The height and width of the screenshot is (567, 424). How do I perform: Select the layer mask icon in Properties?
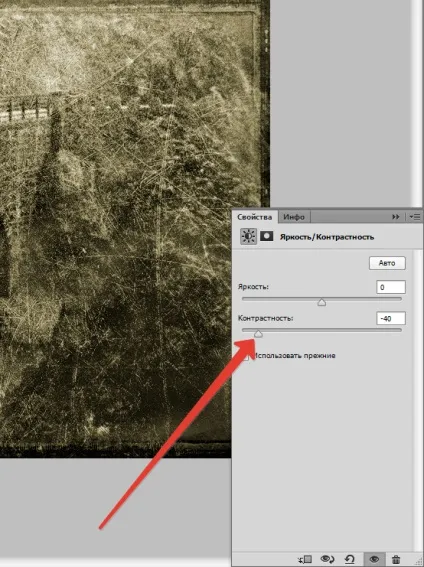tap(266, 236)
